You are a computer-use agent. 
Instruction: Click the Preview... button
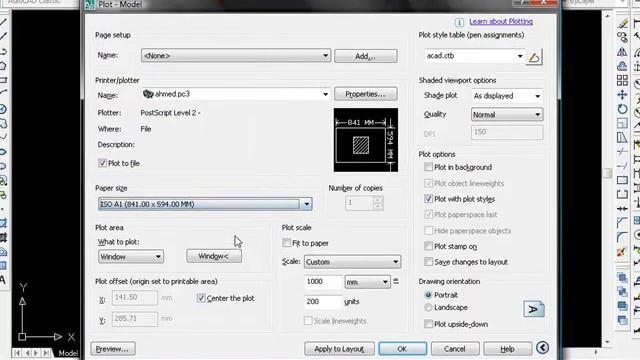[x=113, y=349]
